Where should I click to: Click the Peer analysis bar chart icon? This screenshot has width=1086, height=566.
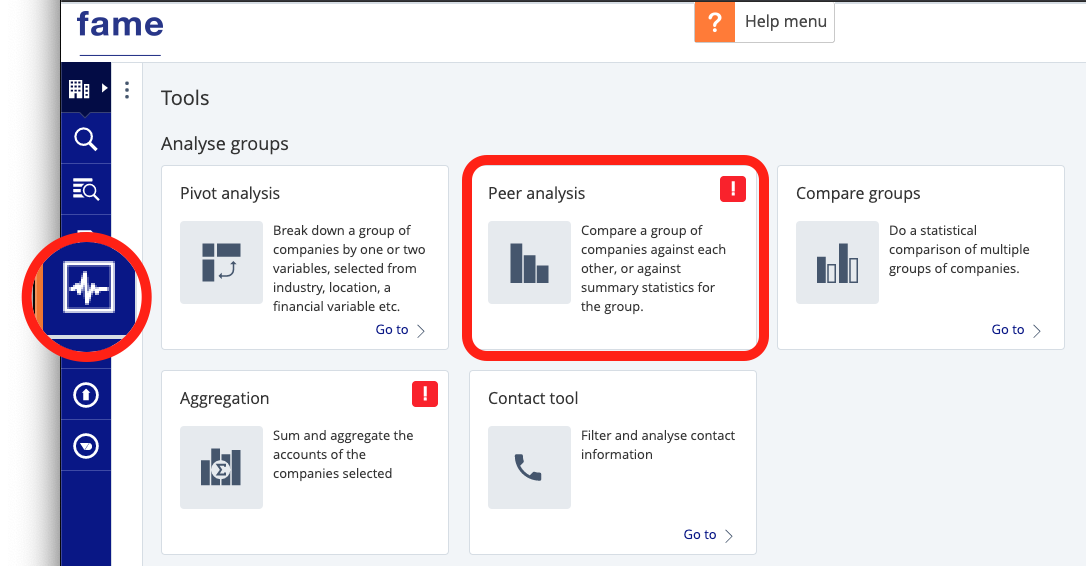(x=529, y=262)
